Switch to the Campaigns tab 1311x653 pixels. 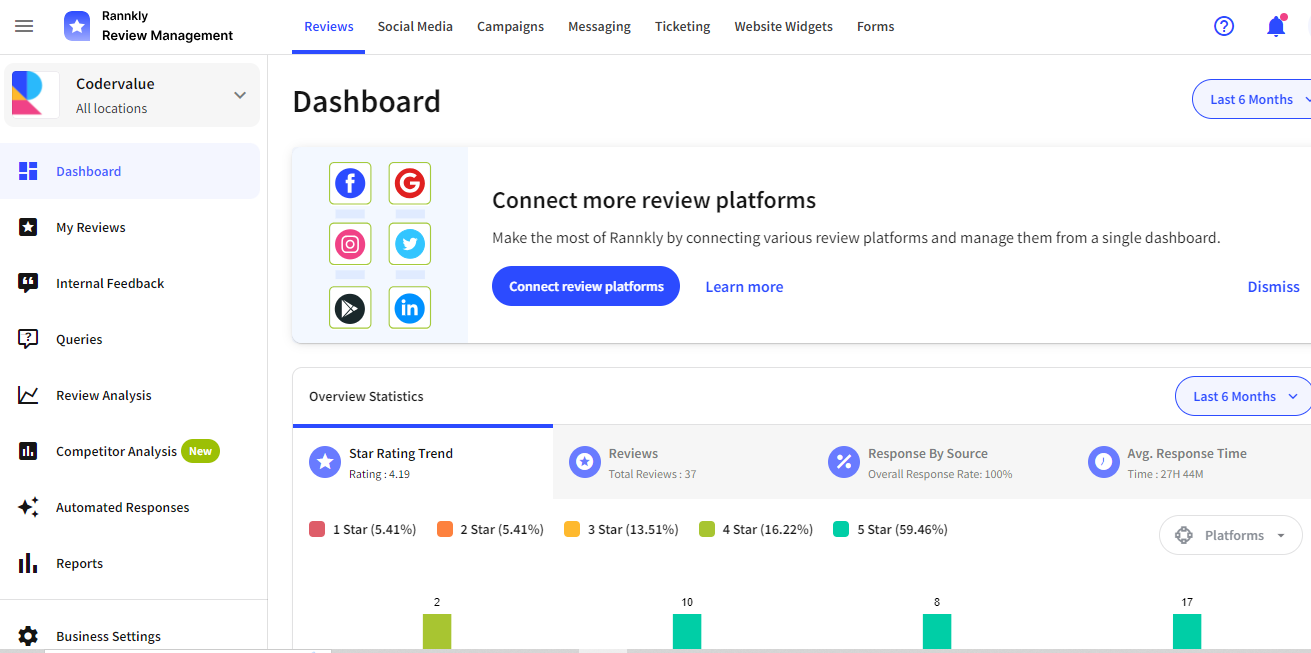point(510,27)
